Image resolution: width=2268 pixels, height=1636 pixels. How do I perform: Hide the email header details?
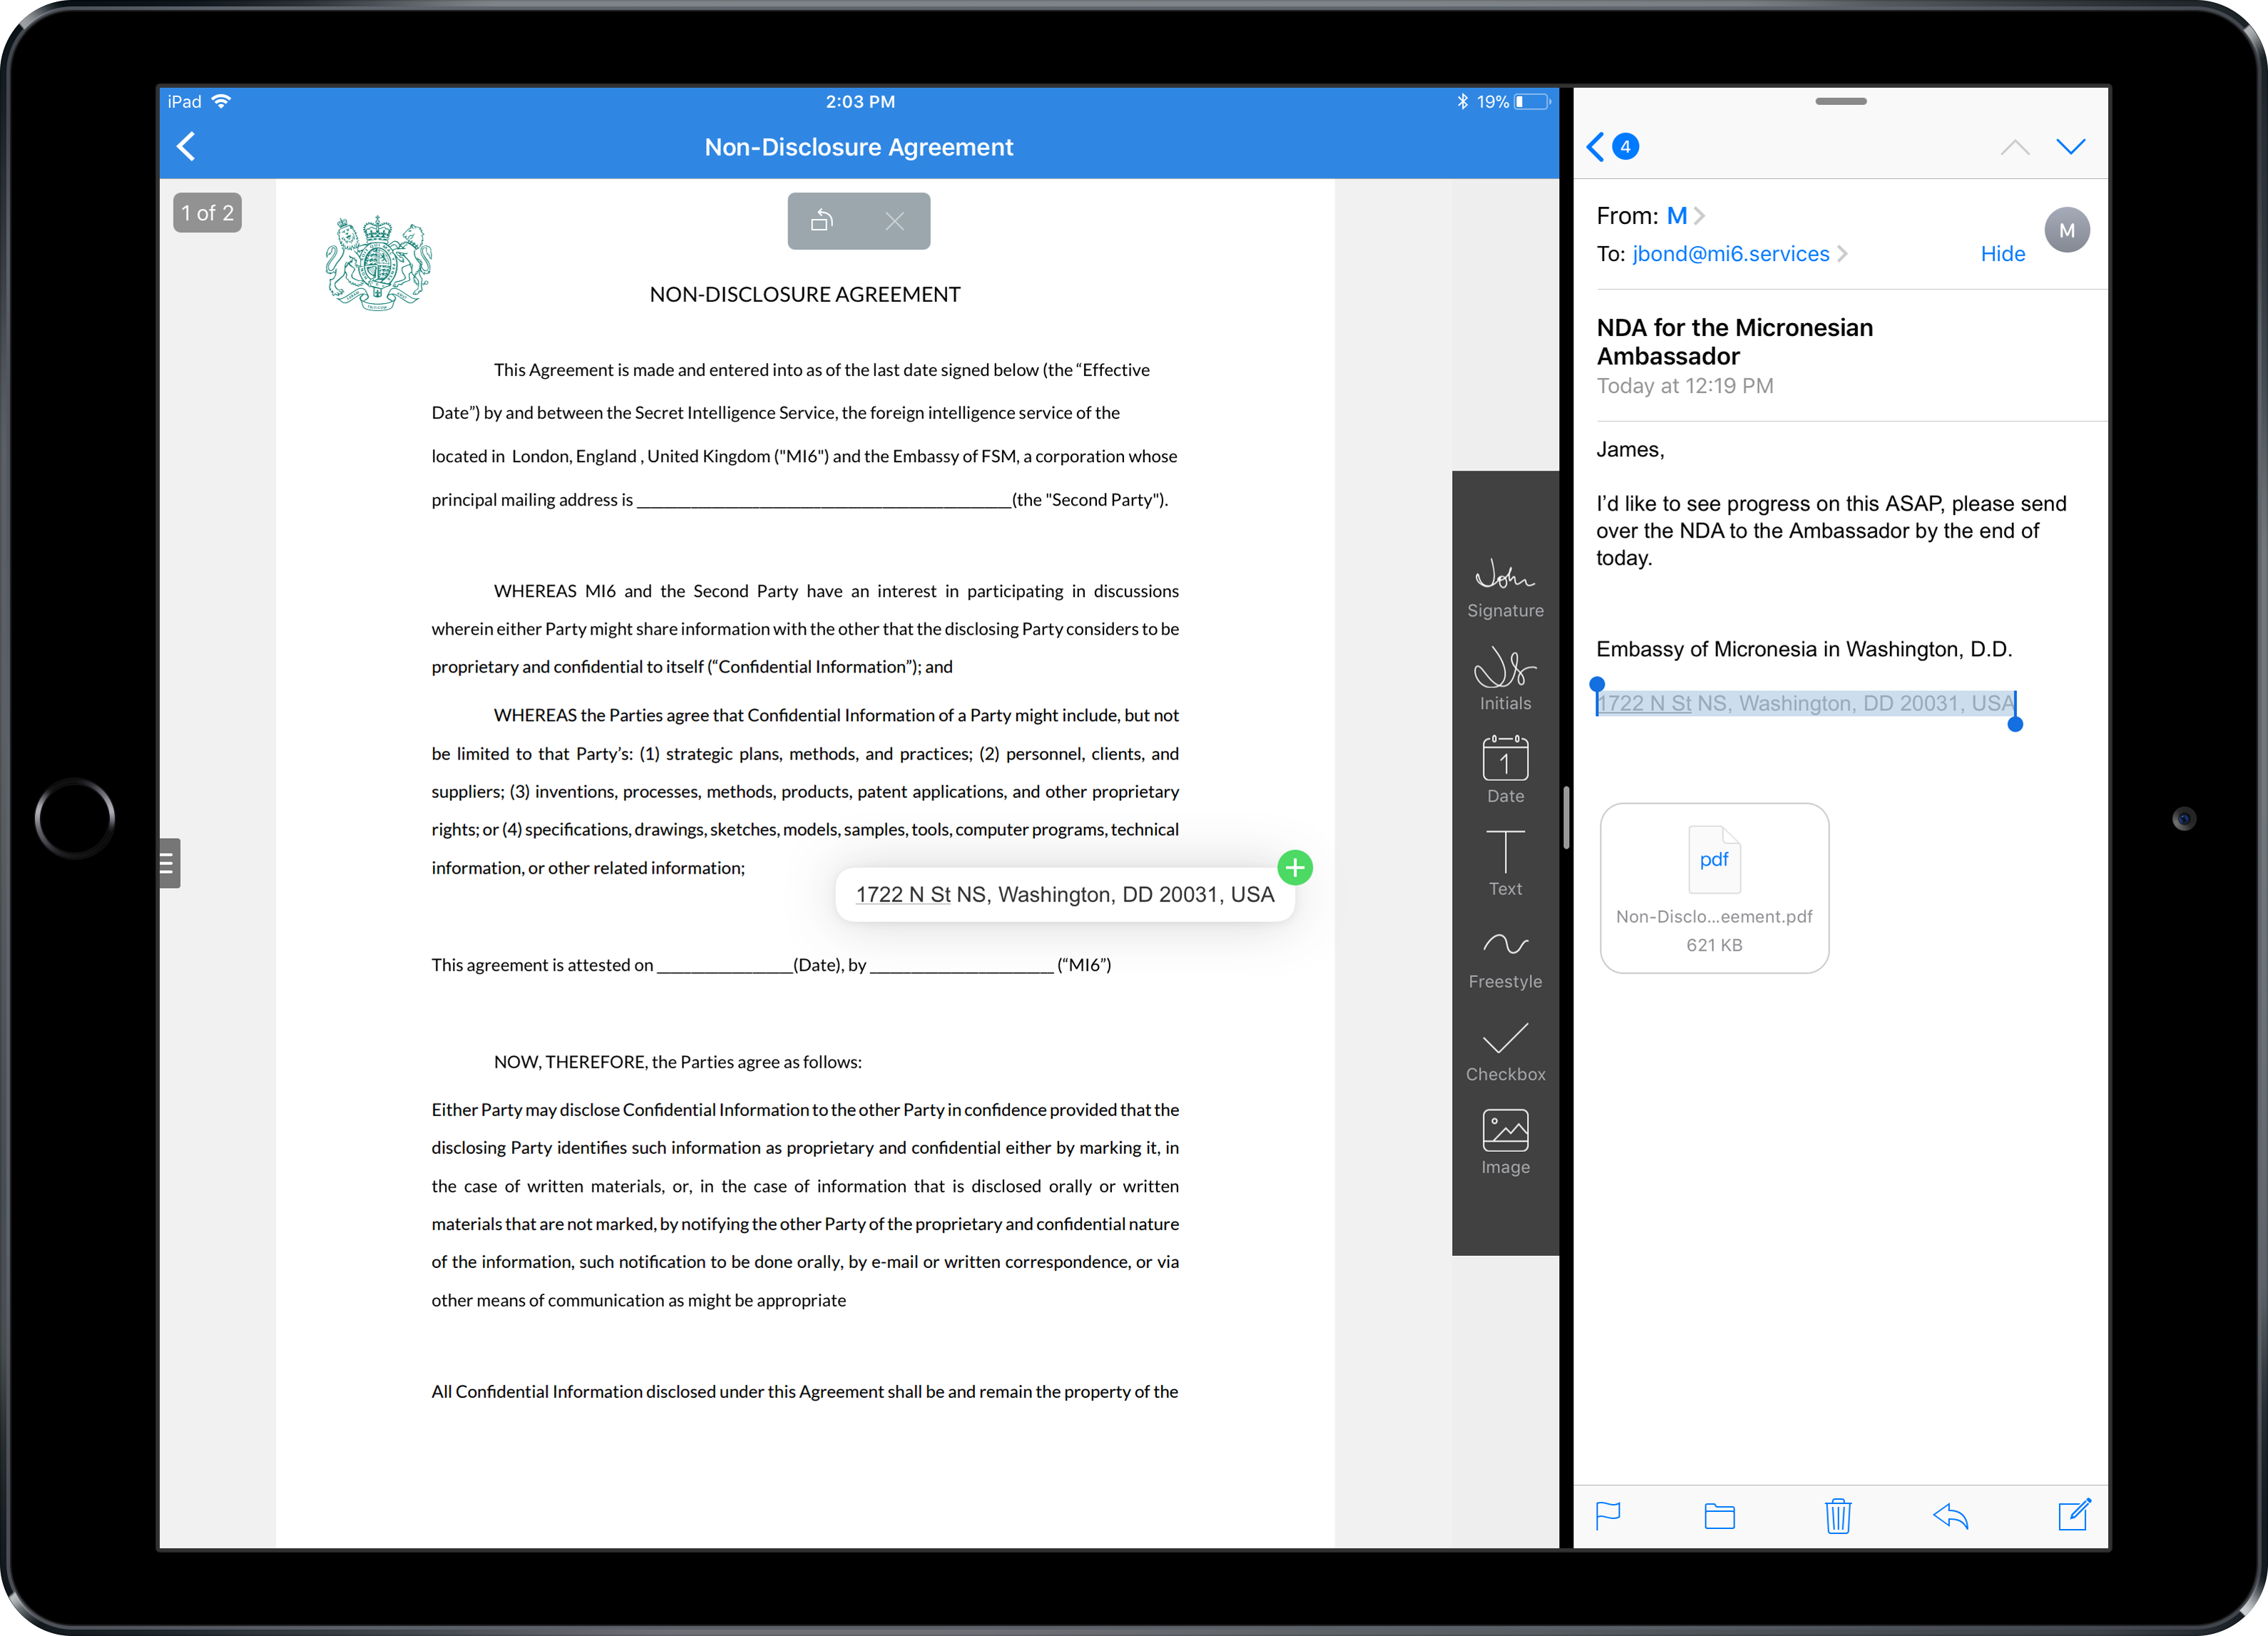point(2003,254)
